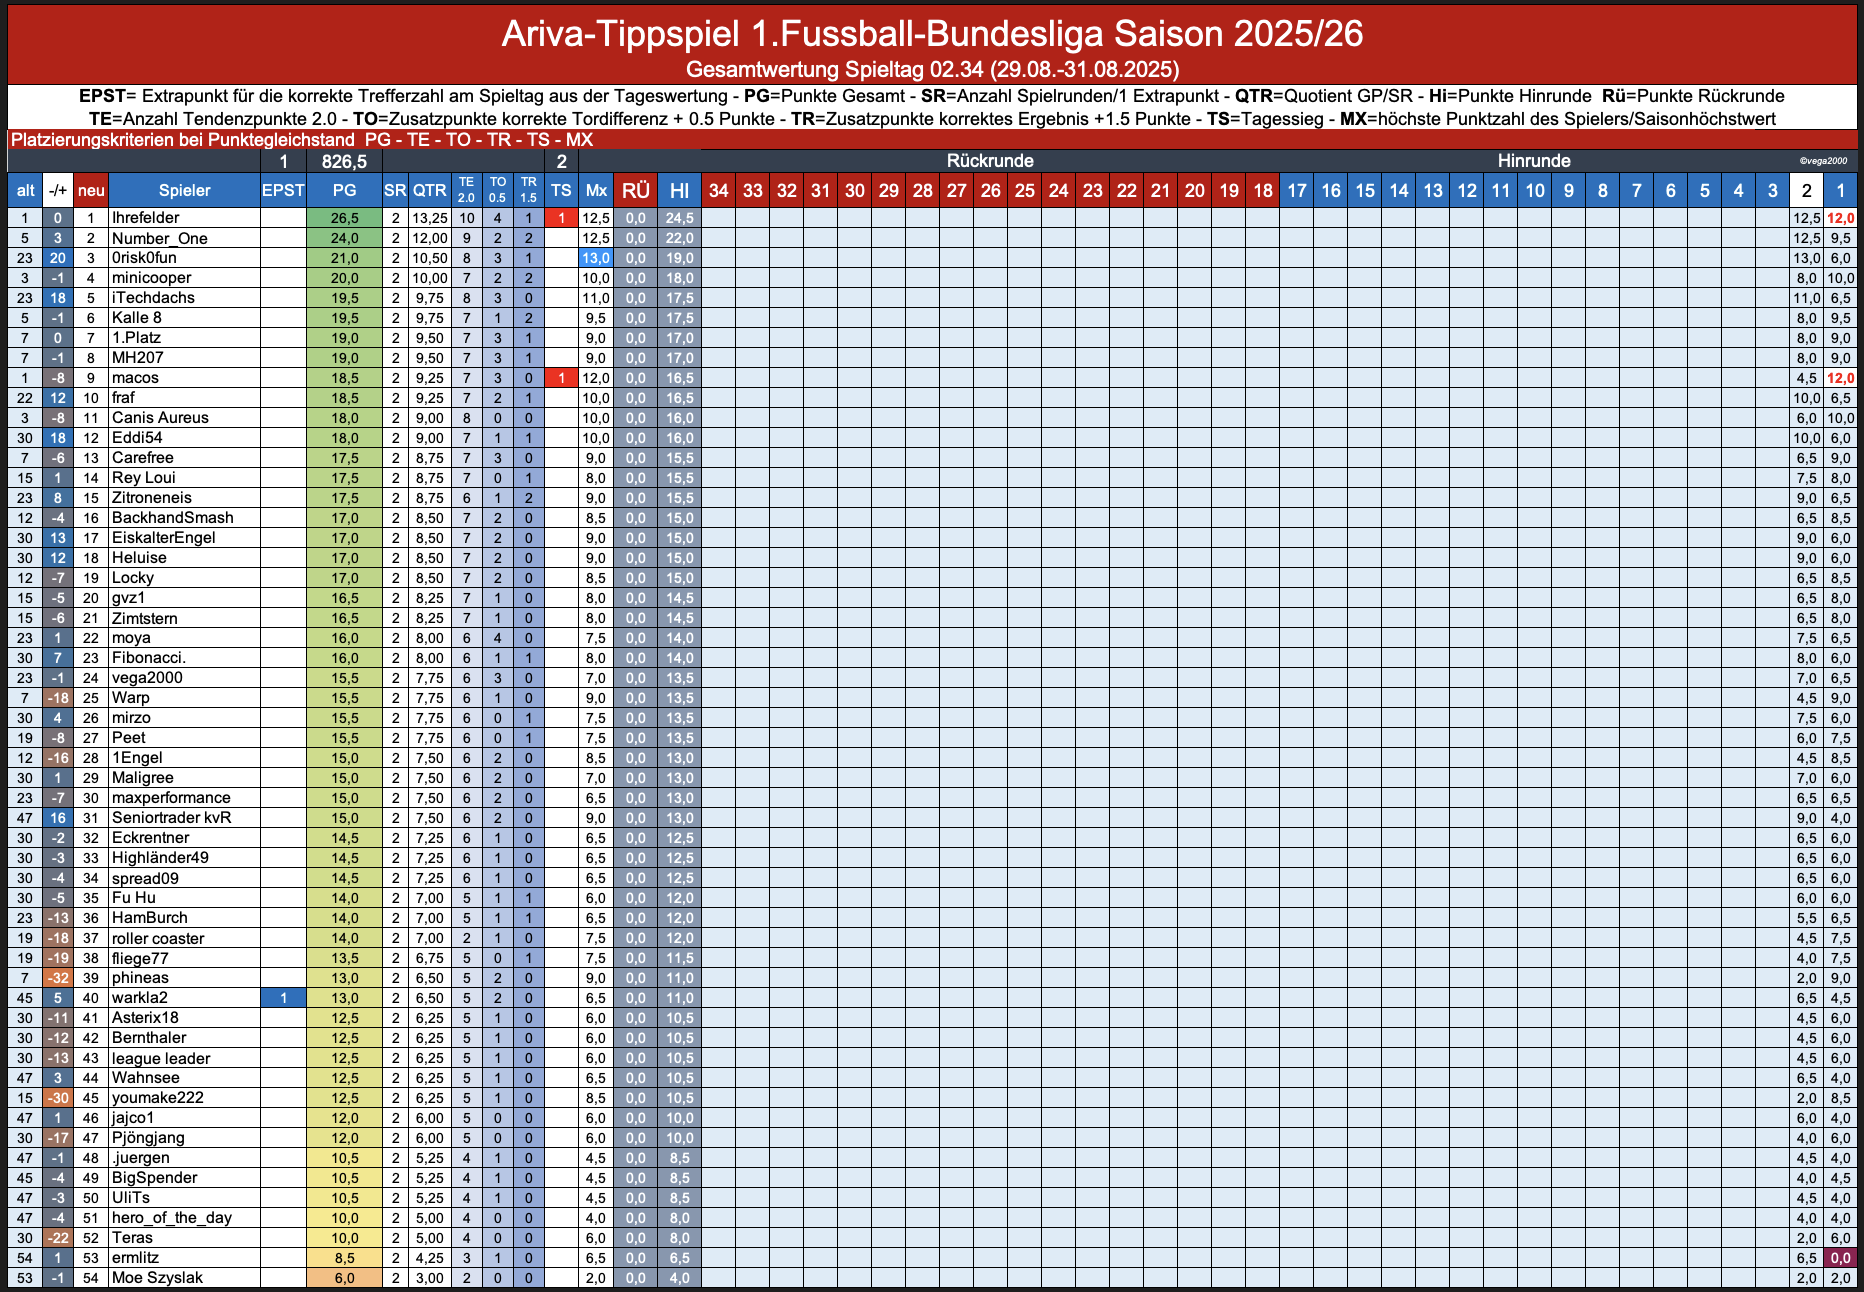The height and width of the screenshot is (1292, 1864).
Task: Click the 'Hinrunde' section heading
Action: click(1534, 161)
